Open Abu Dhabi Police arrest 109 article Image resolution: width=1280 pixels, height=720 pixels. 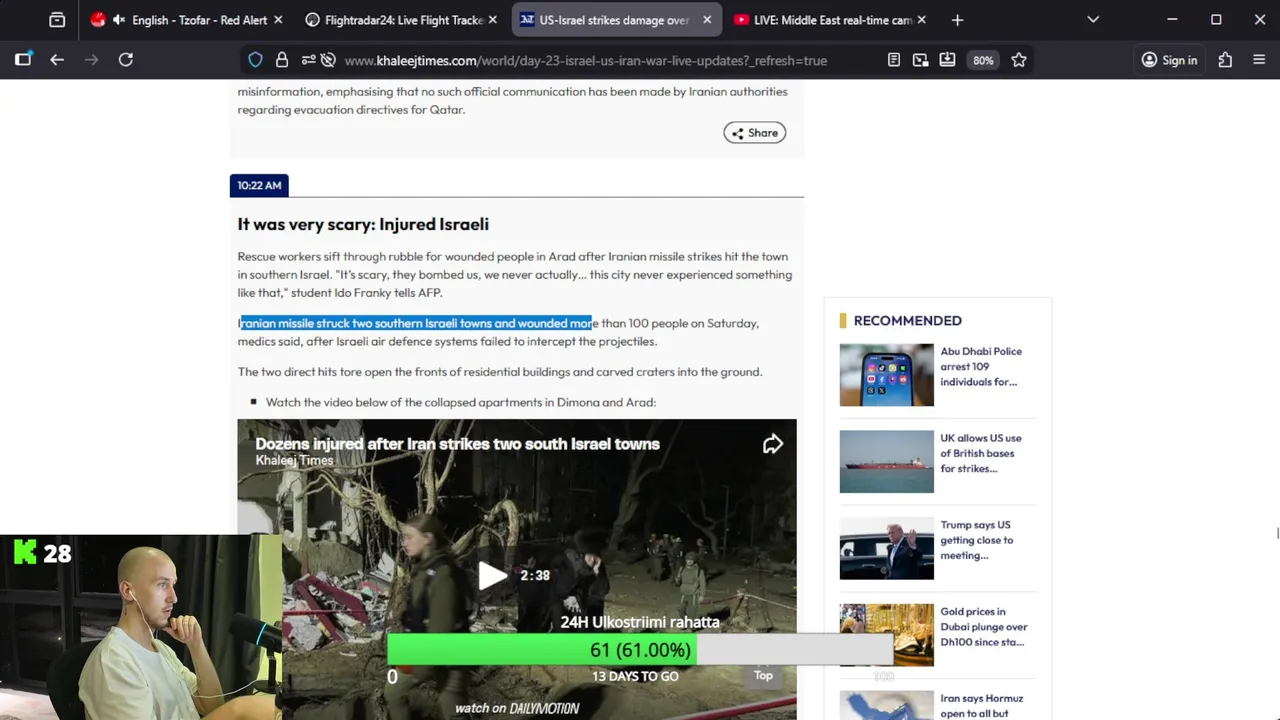tap(981, 366)
